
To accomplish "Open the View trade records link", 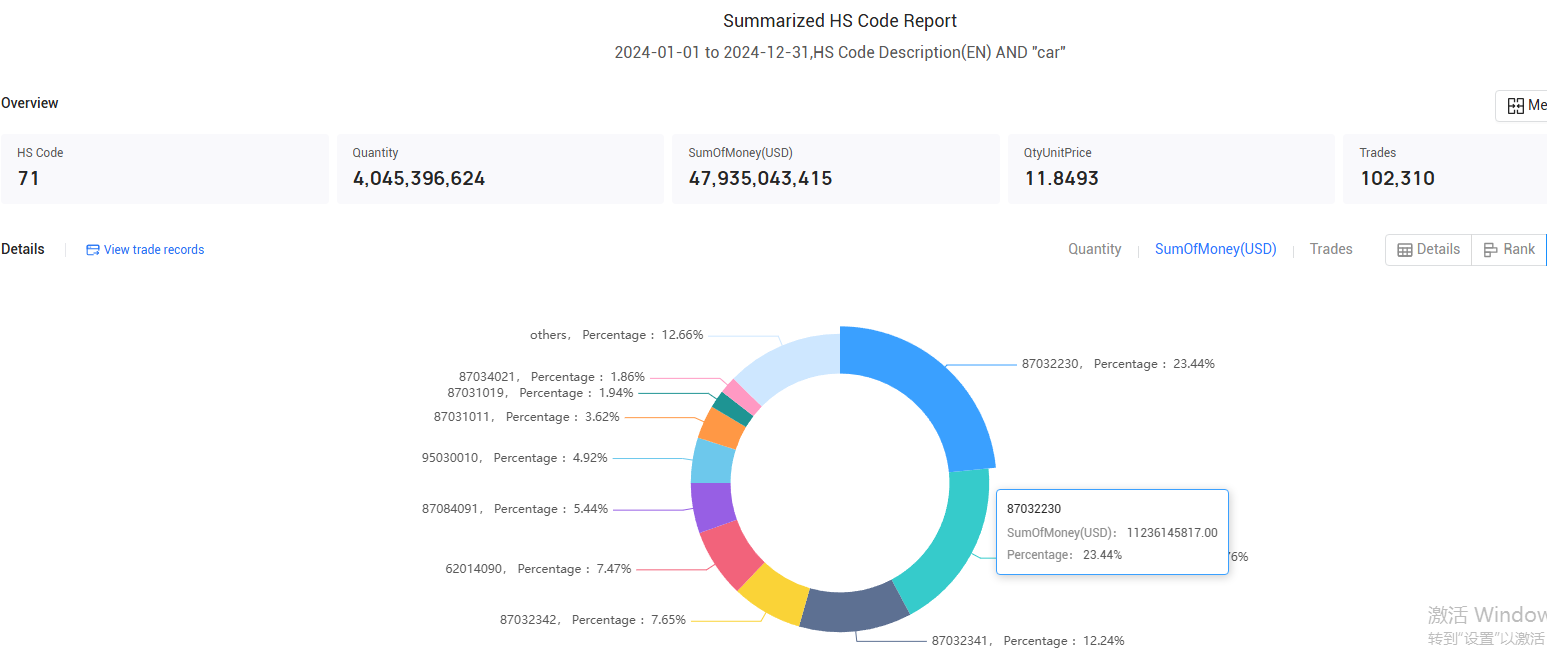I will 145,250.
